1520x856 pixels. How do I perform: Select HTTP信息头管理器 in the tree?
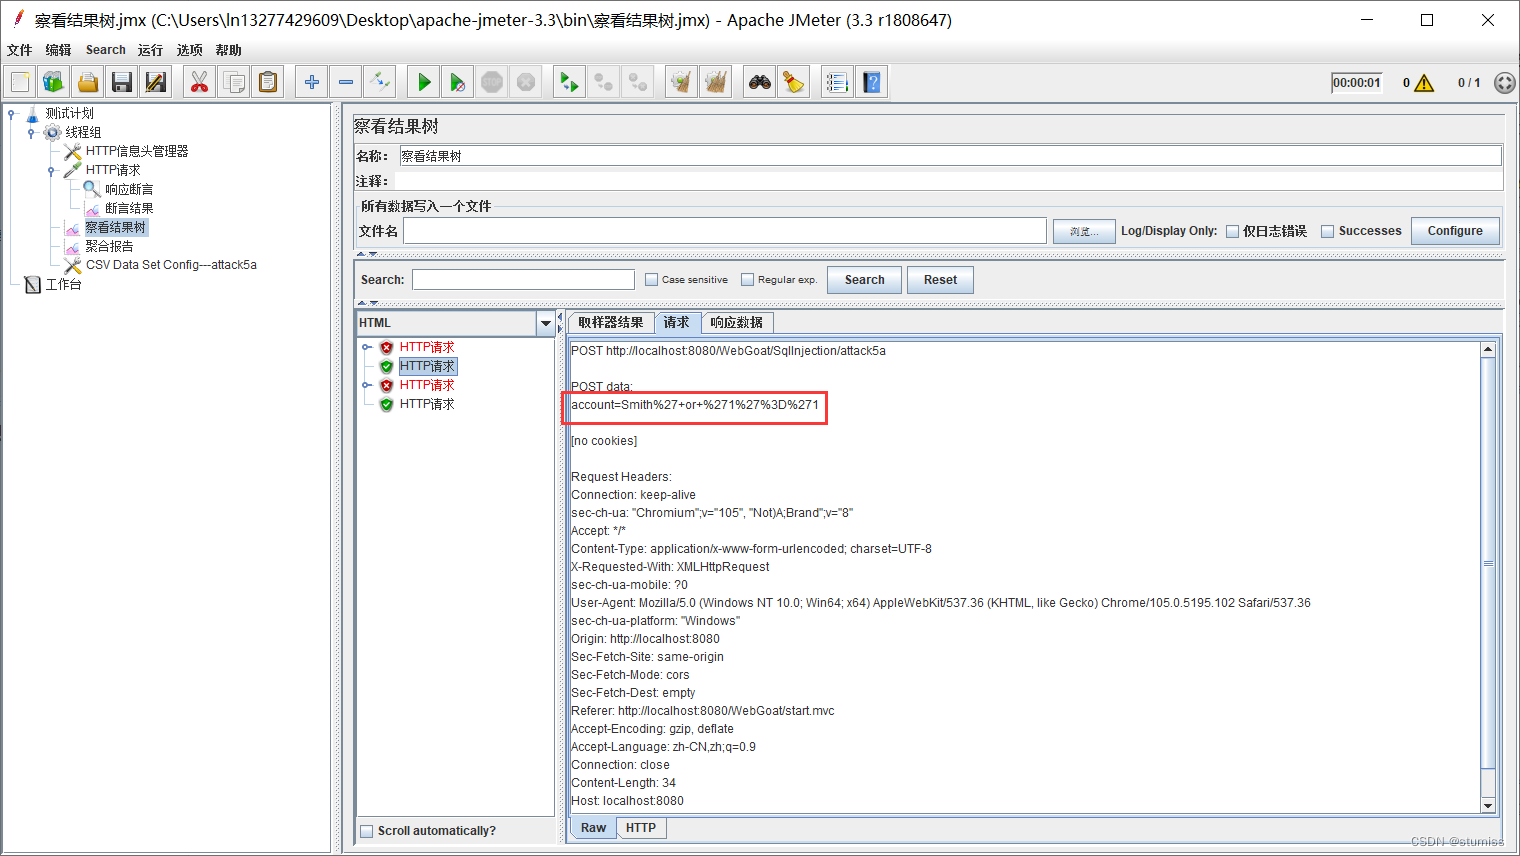click(x=137, y=151)
